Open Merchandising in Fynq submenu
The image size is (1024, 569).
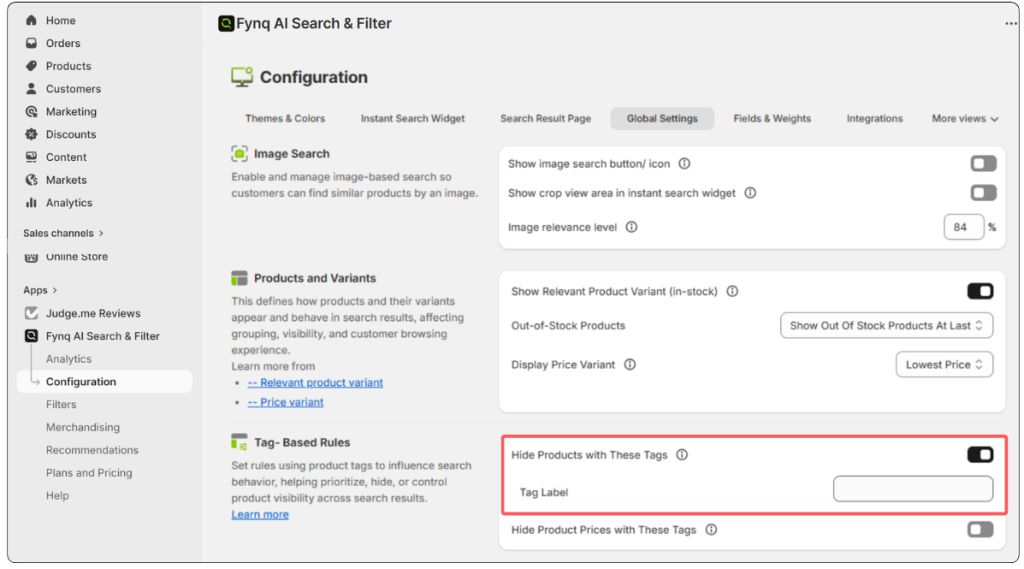coord(83,427)
